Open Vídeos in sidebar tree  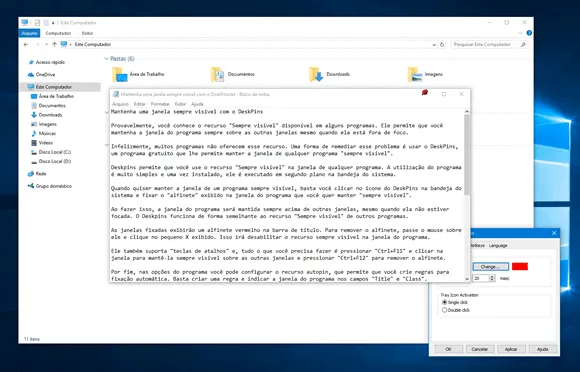pyautogui.click(x=46, y=143)
